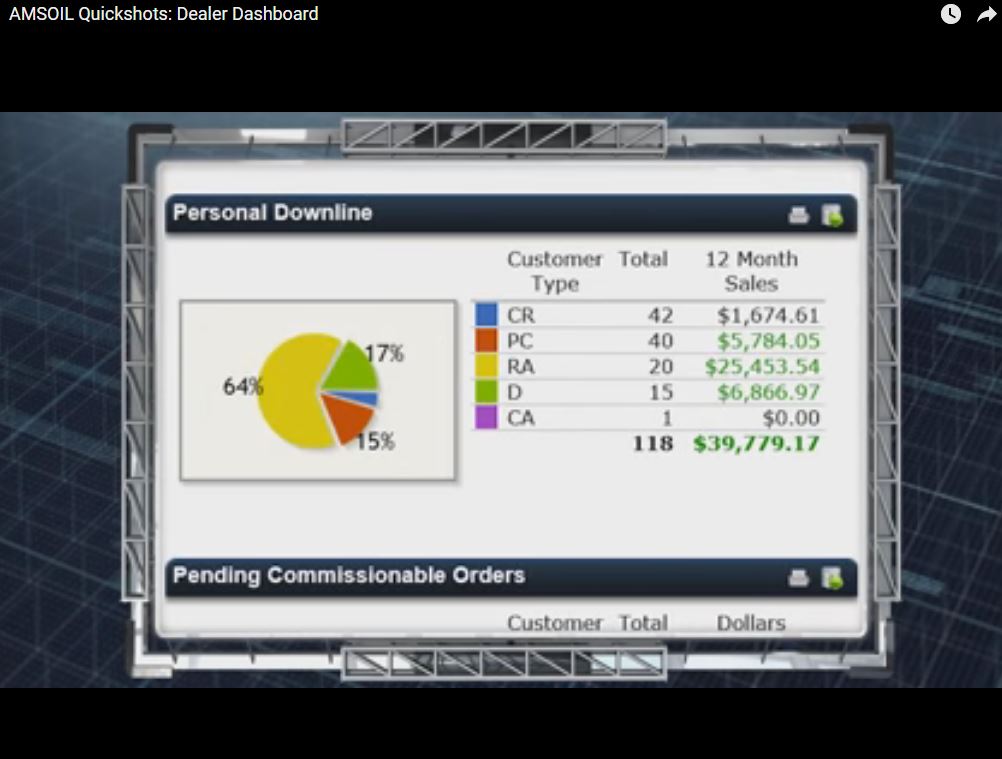Click the D total of 15

pyautogui.click(x=661, y=392)
